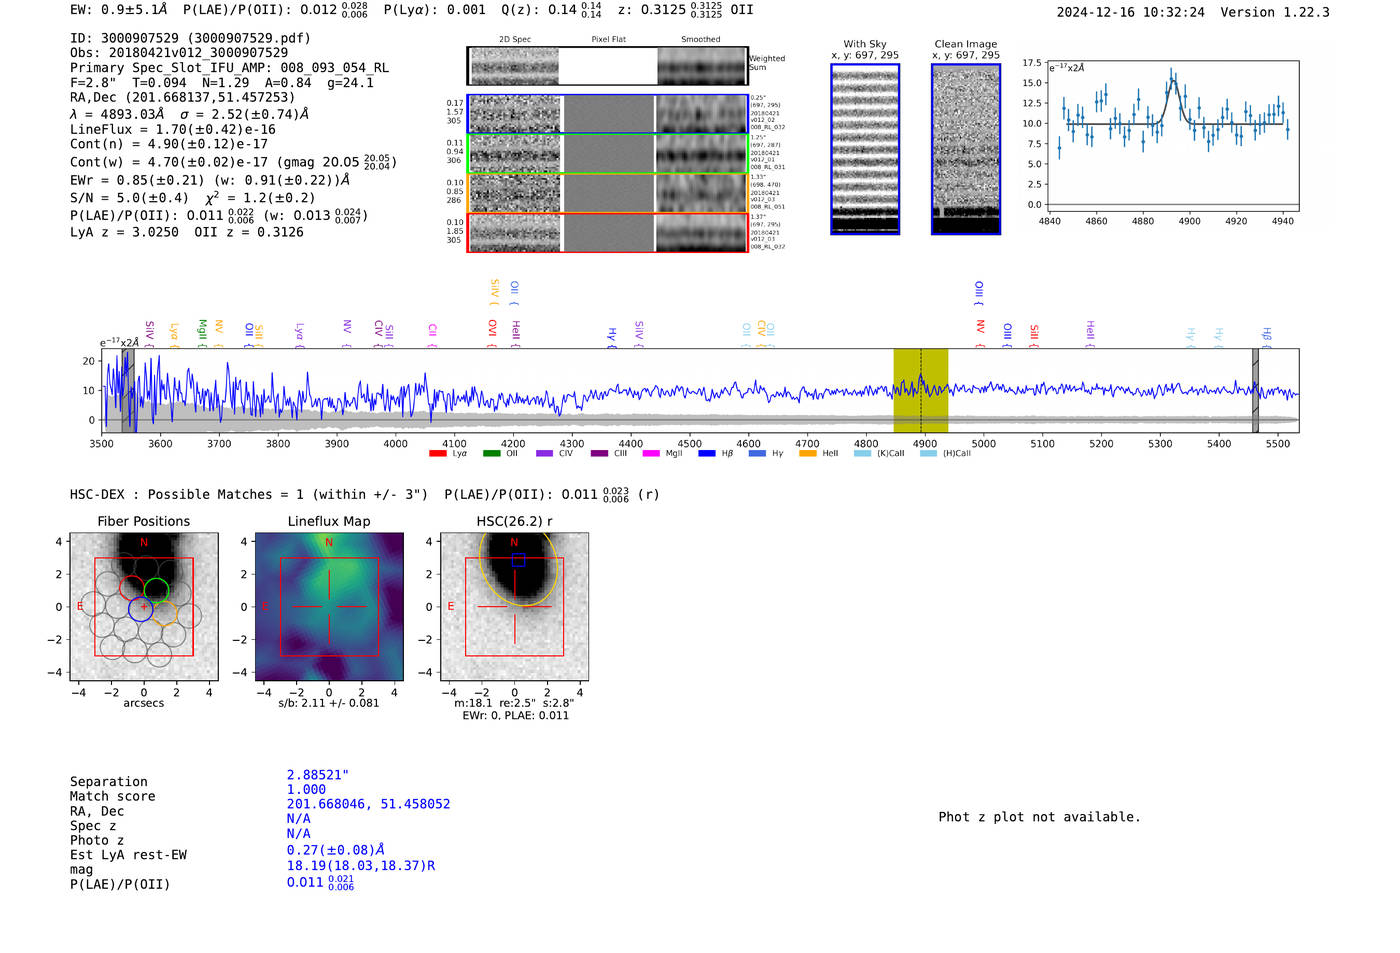Click the orange HeII legend swatch
The image size is (1400, 953).
808,454
